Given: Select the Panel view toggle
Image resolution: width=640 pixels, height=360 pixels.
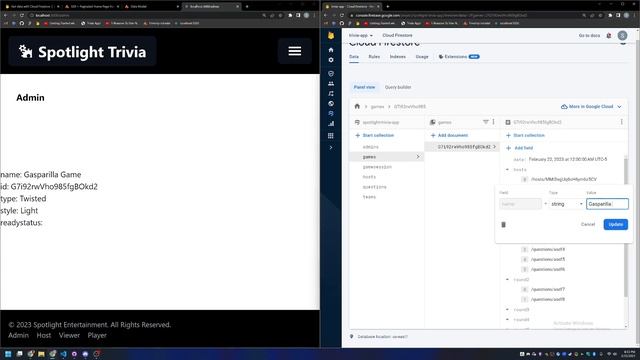Looking at the screenshot, I should coord(364,87).
